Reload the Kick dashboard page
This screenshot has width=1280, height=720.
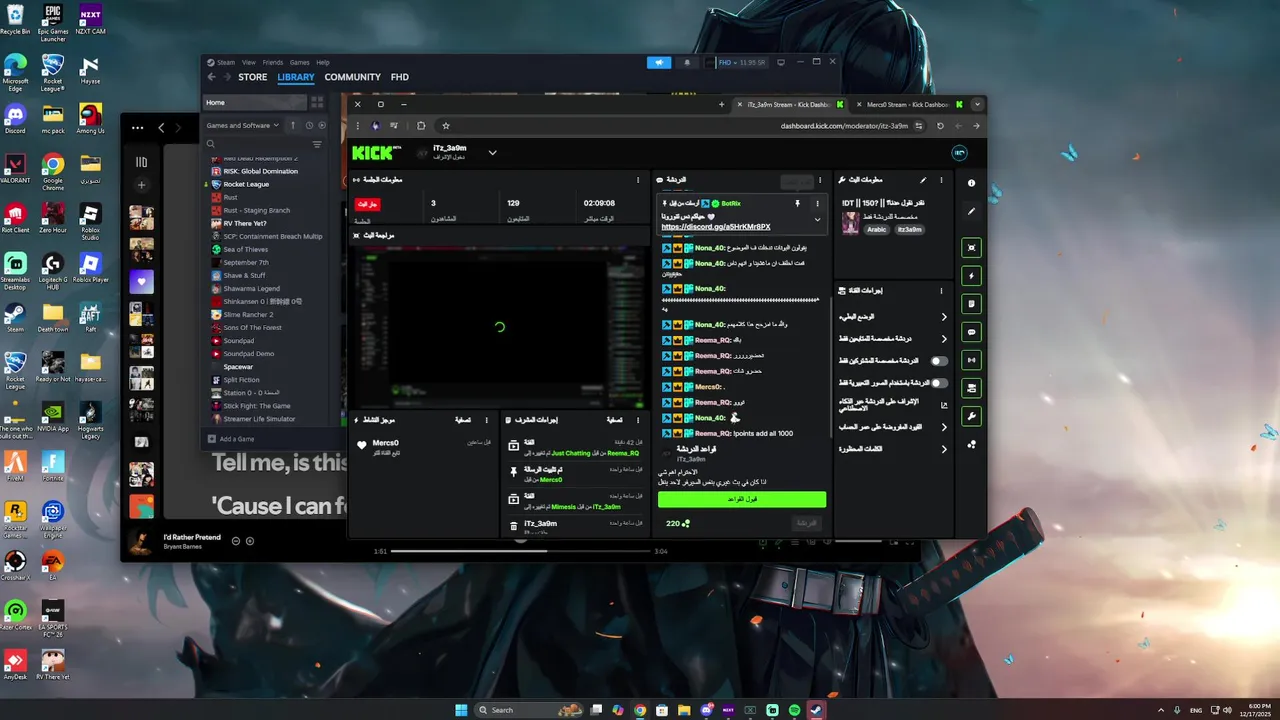pos(940,126)
